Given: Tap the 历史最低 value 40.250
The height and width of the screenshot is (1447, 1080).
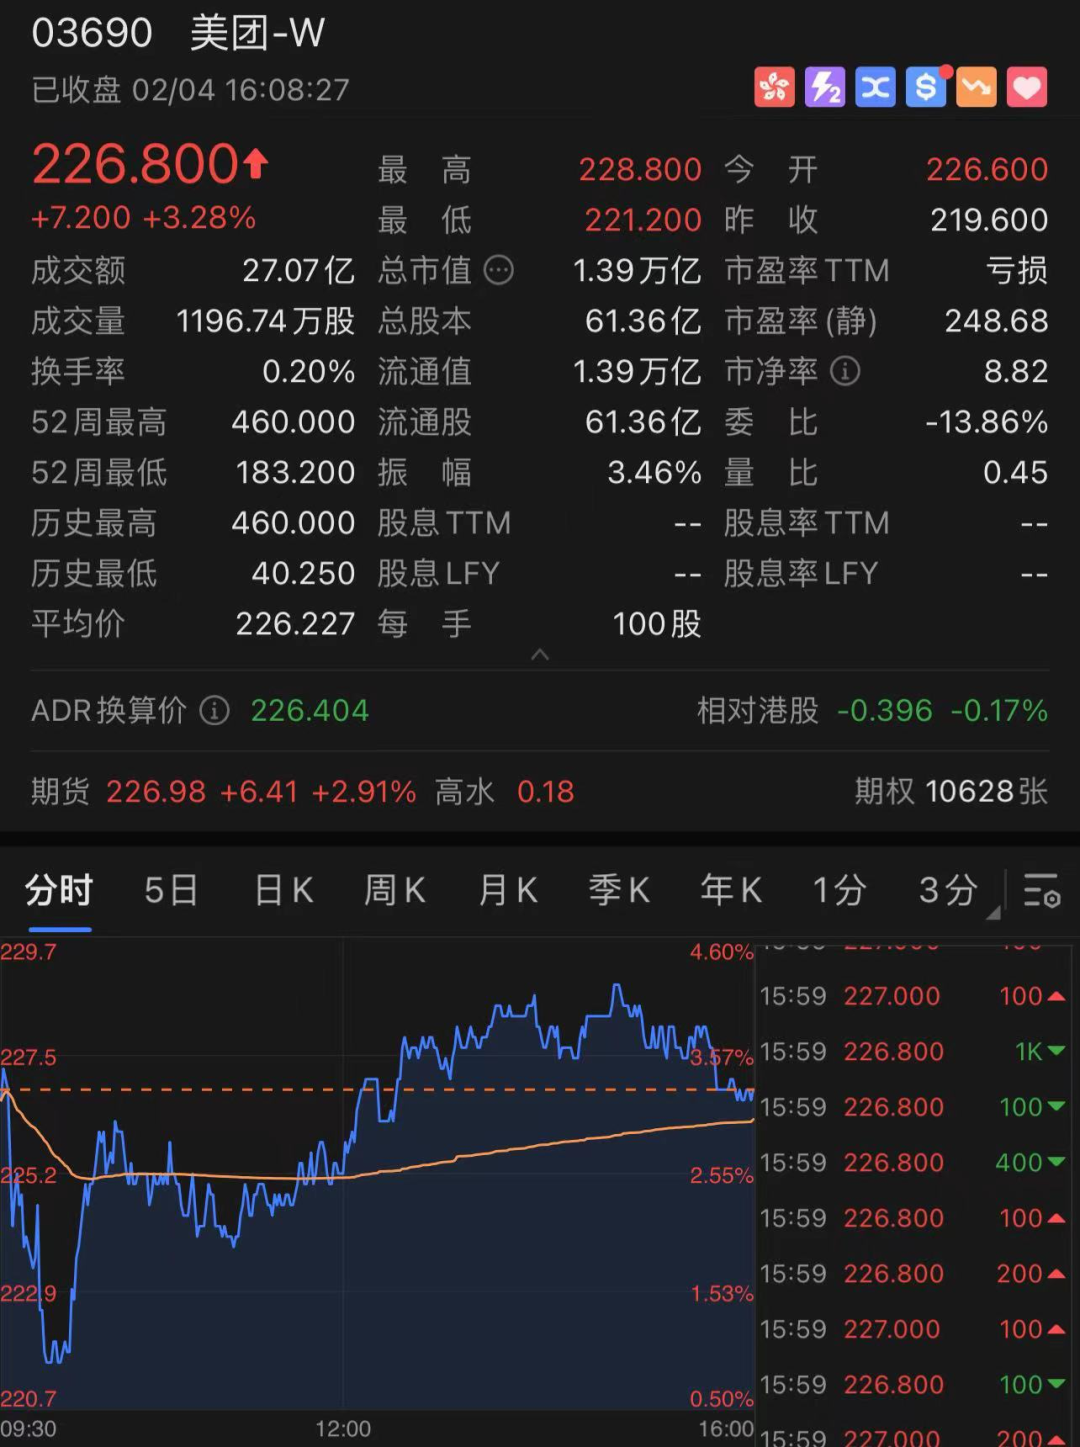Looking at the screenshot, I should coord(304,573).
